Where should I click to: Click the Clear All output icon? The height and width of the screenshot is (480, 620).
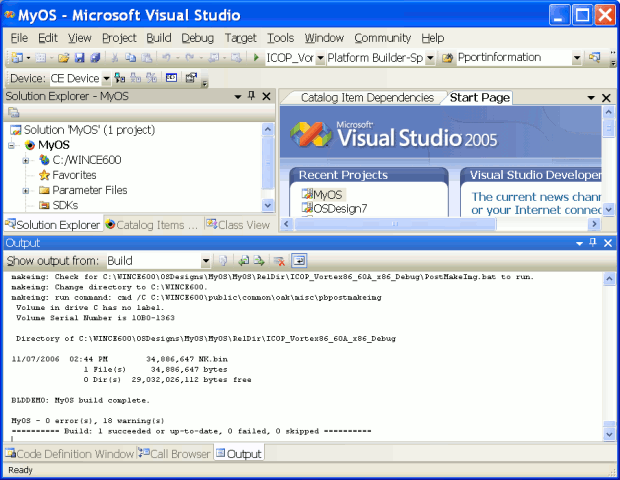click(x=279, y=261)
